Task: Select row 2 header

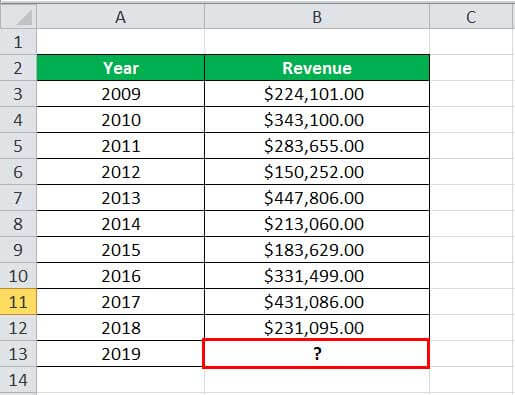Action: 18,68
